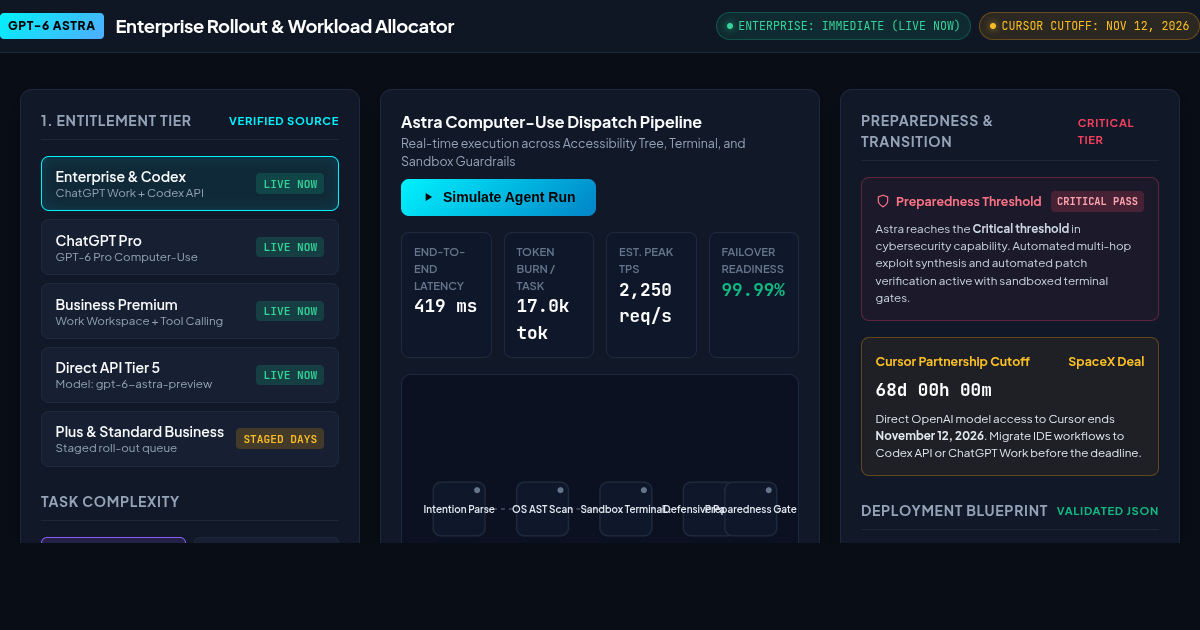Click the LIVE NOW badge on Enterprise & Codex

(290, 184)
